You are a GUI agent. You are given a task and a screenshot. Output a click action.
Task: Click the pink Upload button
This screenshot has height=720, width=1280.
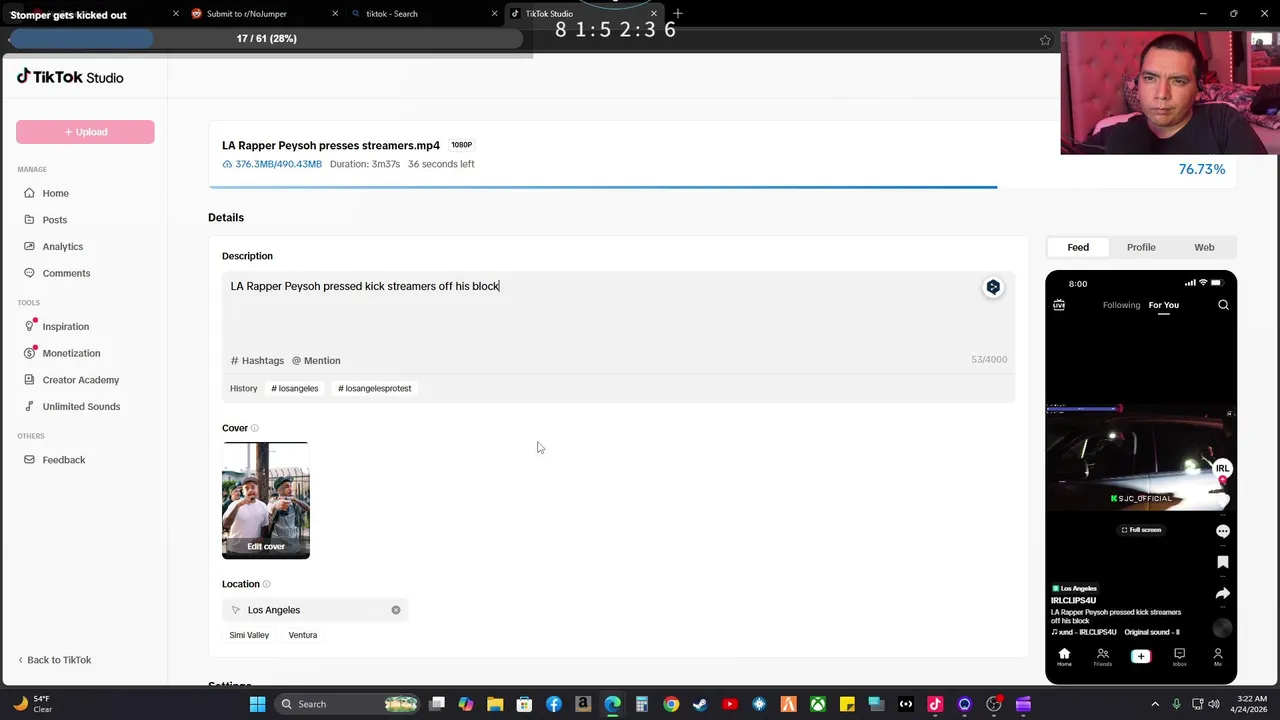tap(85, 132)
